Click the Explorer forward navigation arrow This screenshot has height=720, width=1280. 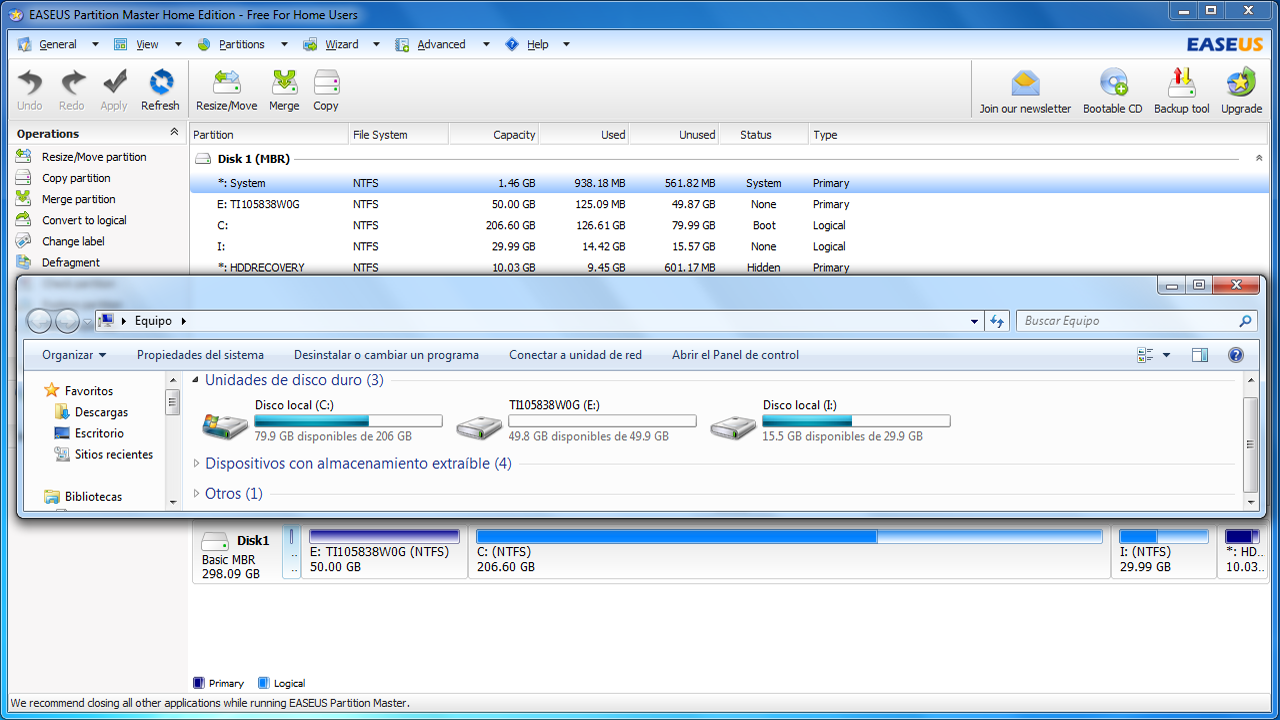(x=67, y=321)
